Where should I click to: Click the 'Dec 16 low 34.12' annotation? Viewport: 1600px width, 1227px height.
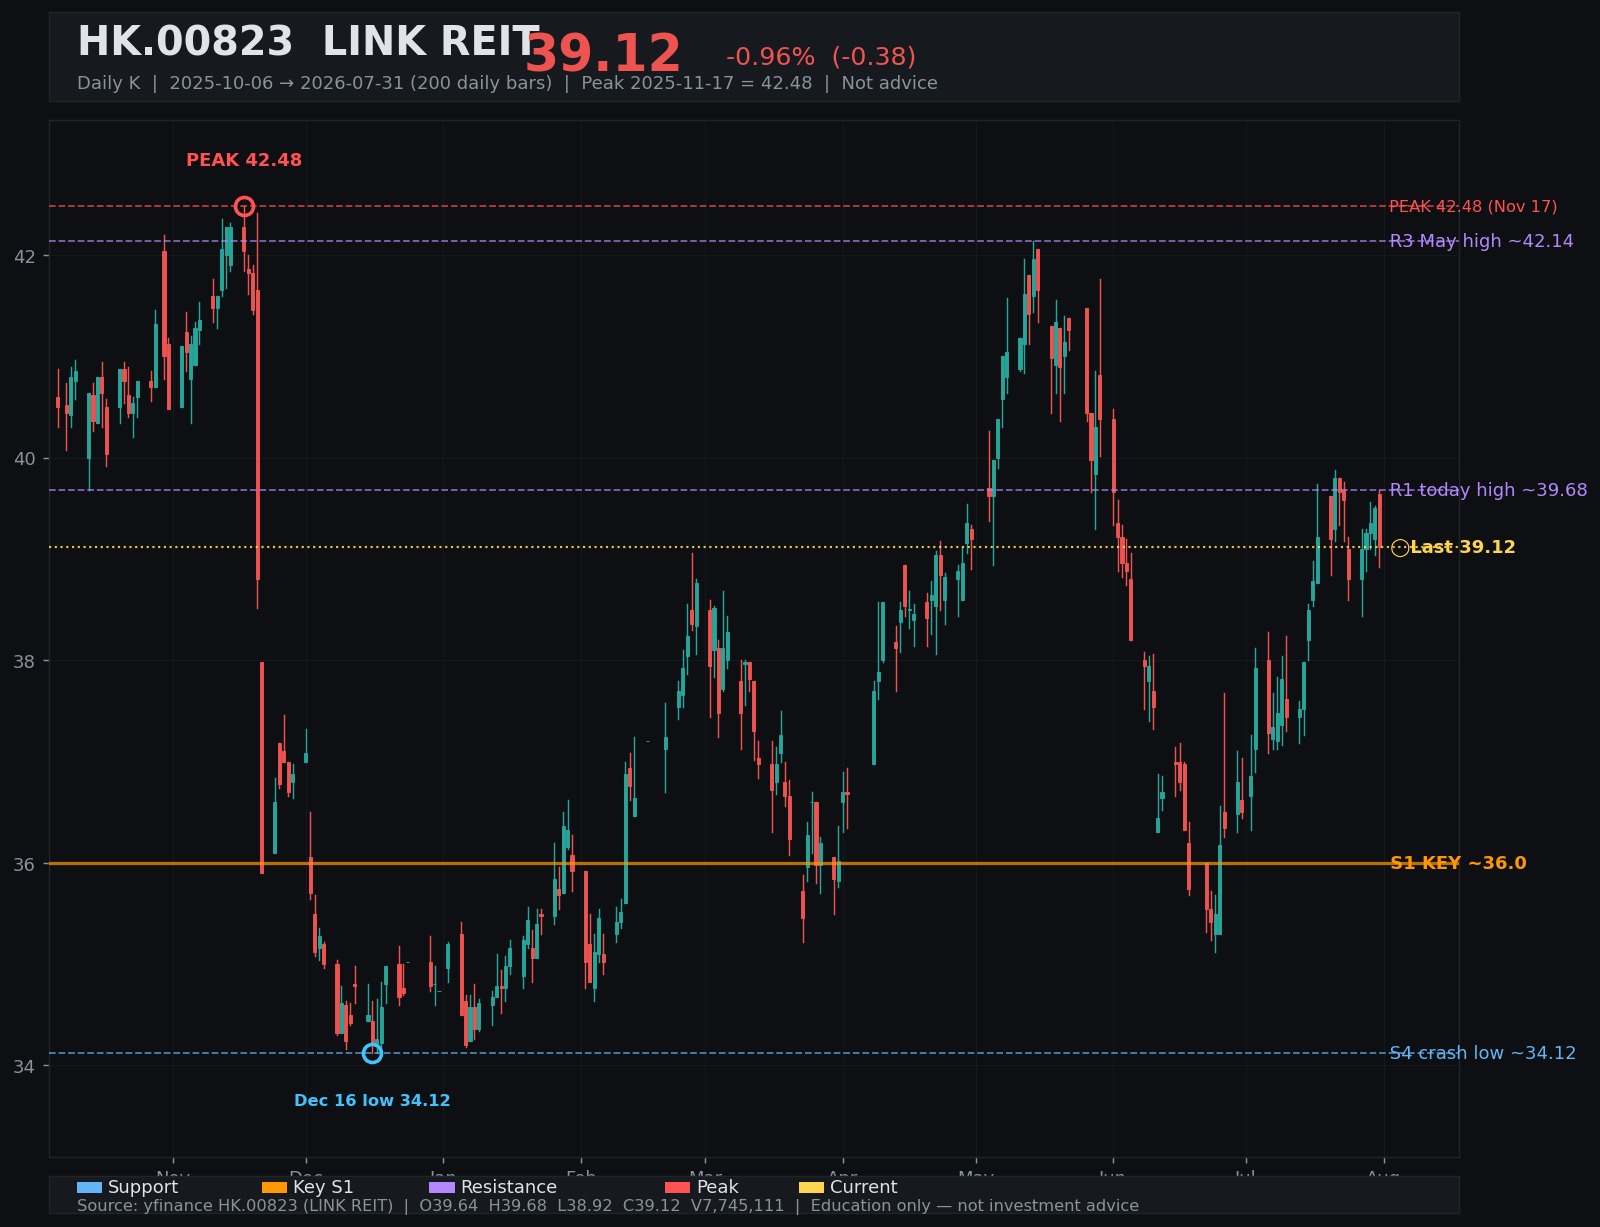(x=372, y=1101)
